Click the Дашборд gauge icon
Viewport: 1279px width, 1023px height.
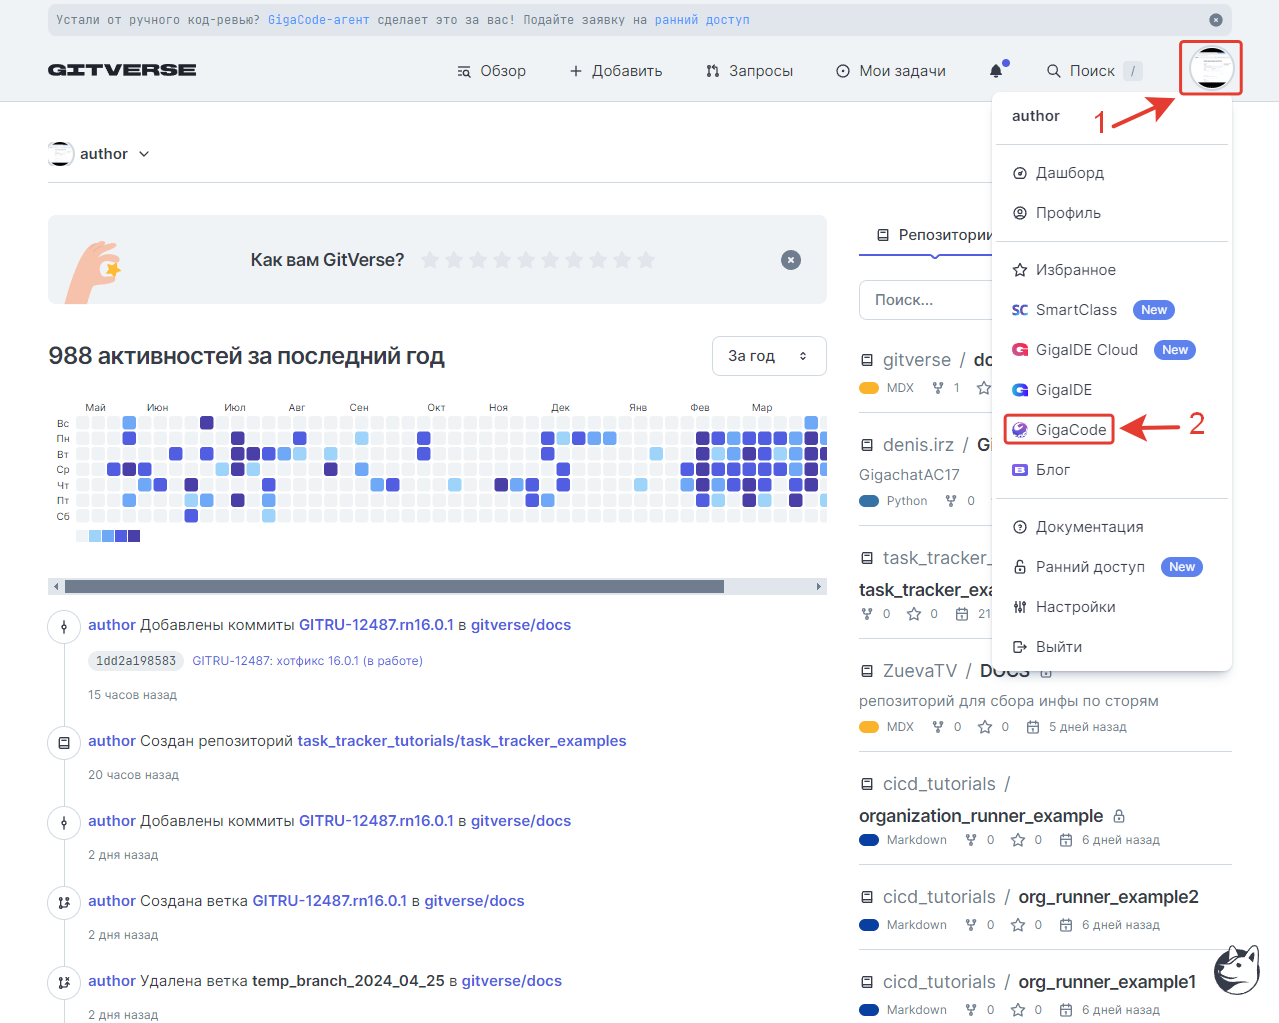pos(1020,173)
